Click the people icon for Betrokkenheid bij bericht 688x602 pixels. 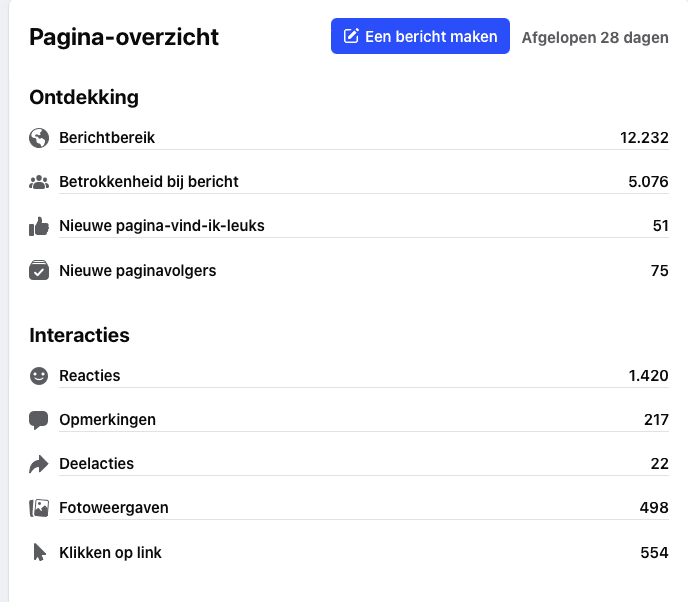click(39, 182)
